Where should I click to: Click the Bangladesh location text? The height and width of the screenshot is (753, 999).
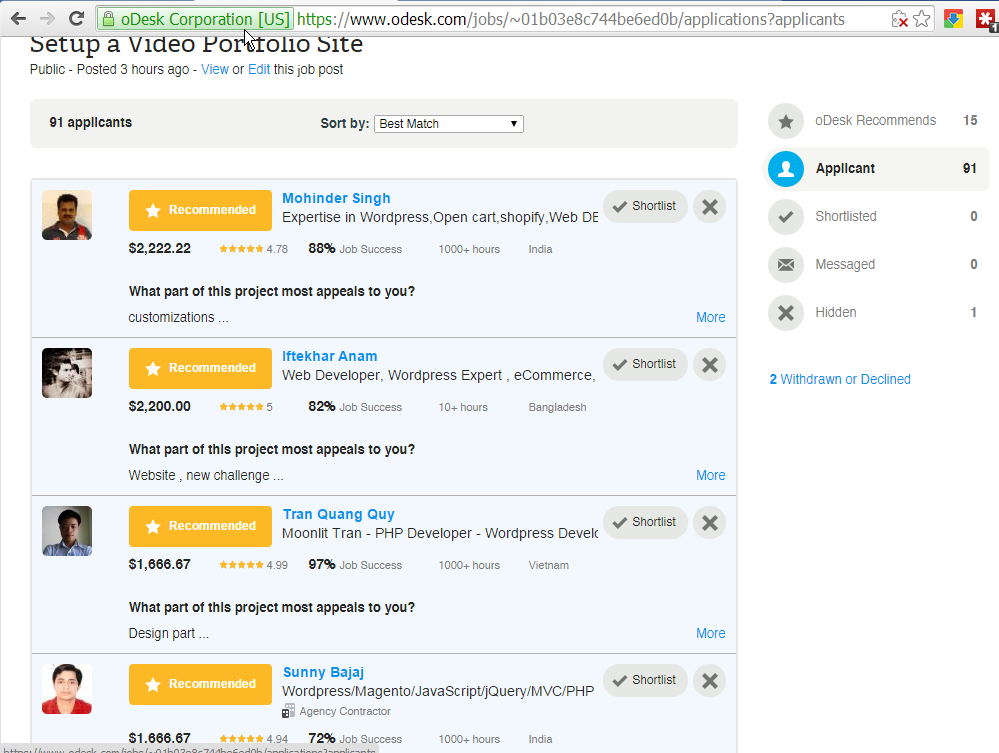(x=557, y=407)
